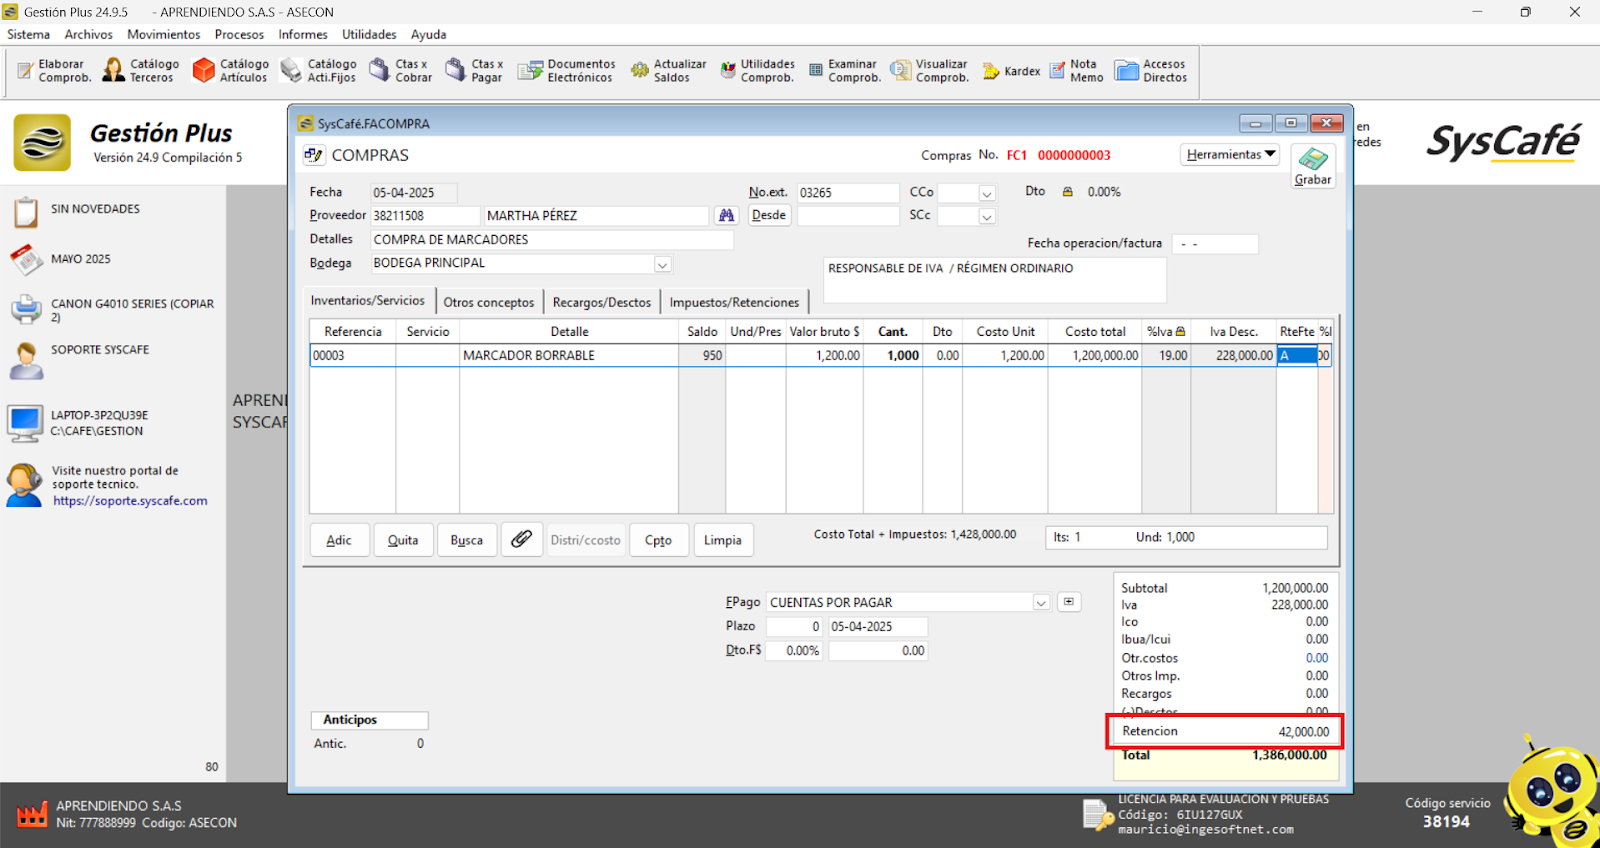
Task: Switch to the Impuestos/Retenciones tab
Action: click(734, 302)
